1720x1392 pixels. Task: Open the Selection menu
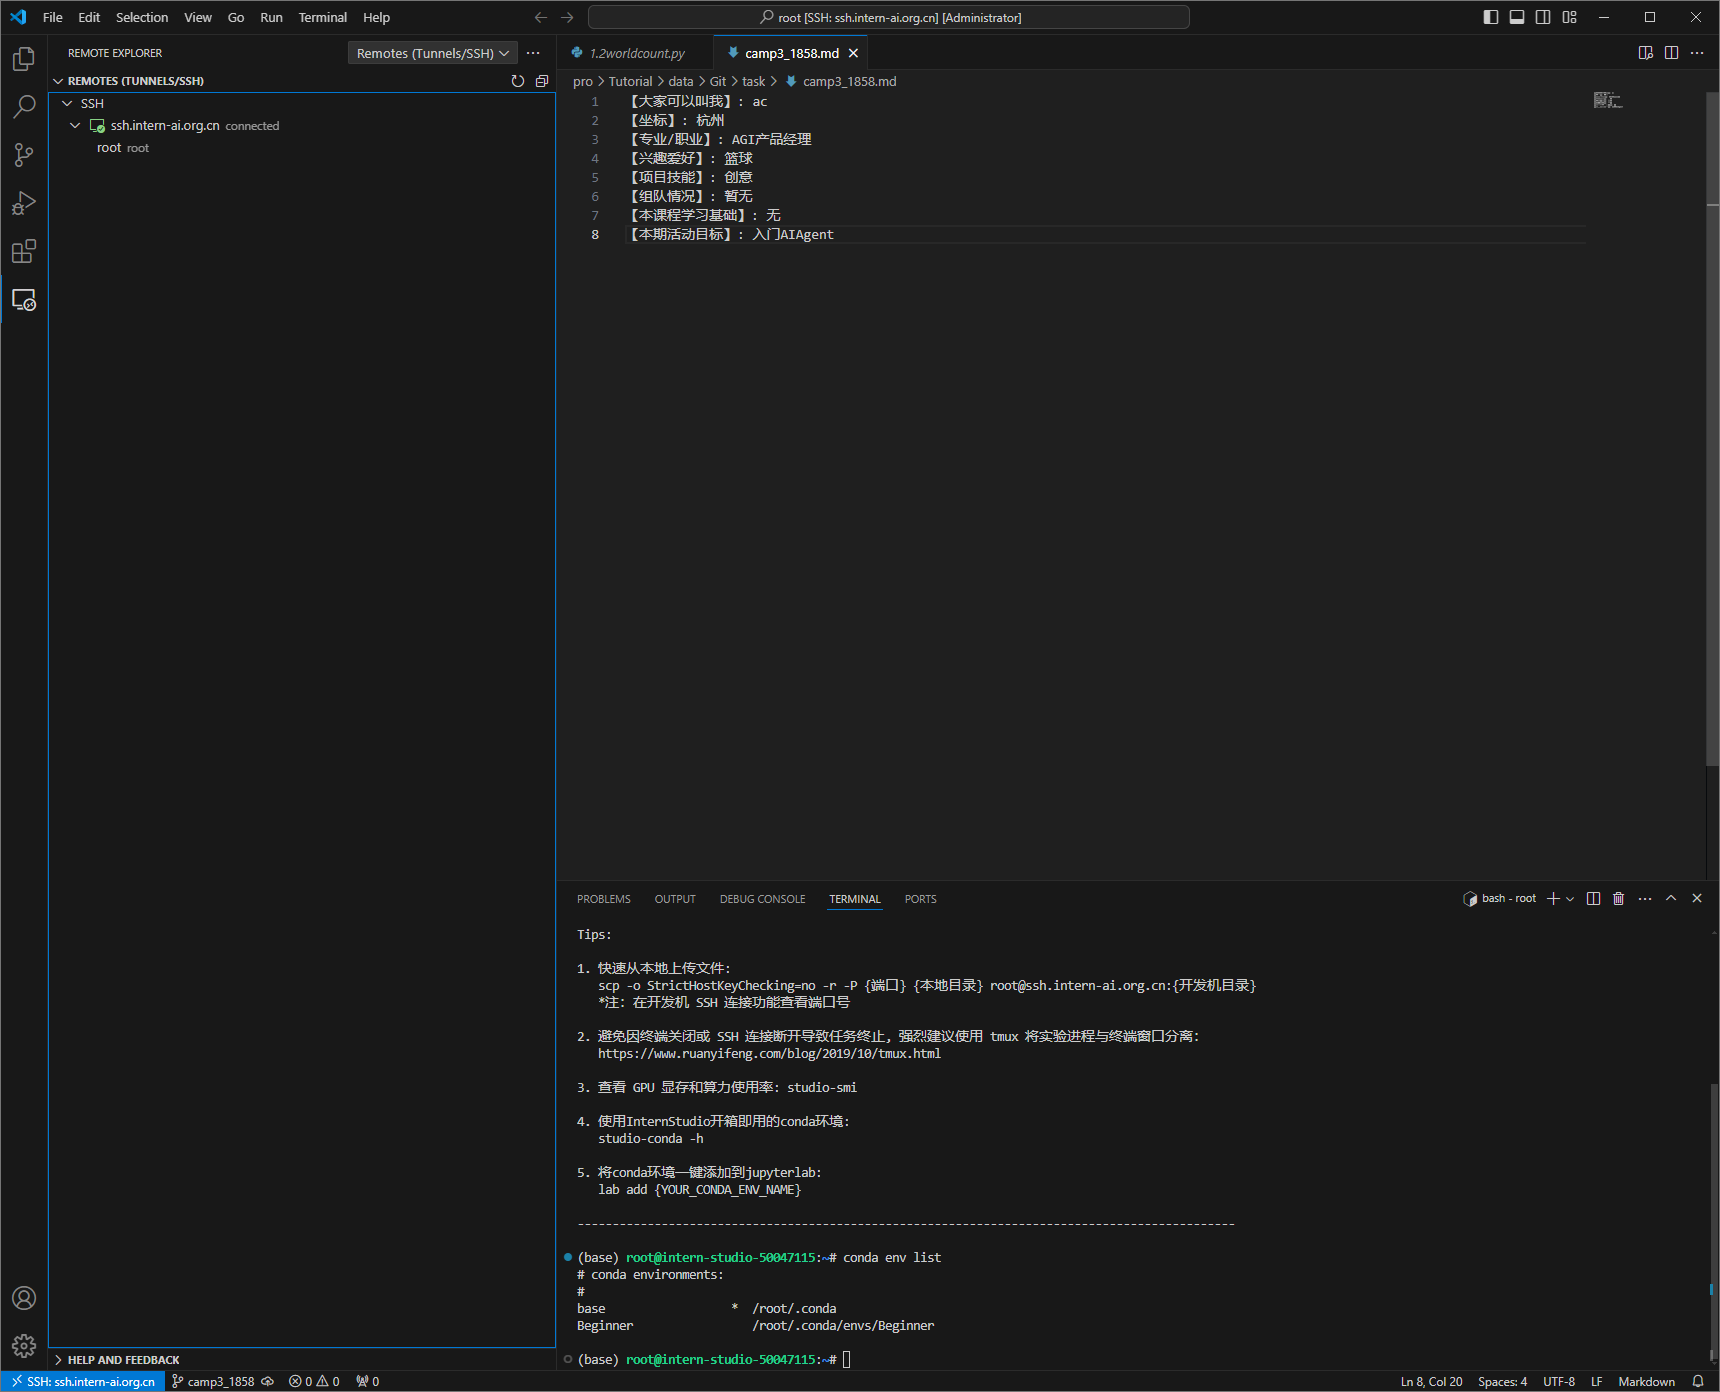pos(142,17)
